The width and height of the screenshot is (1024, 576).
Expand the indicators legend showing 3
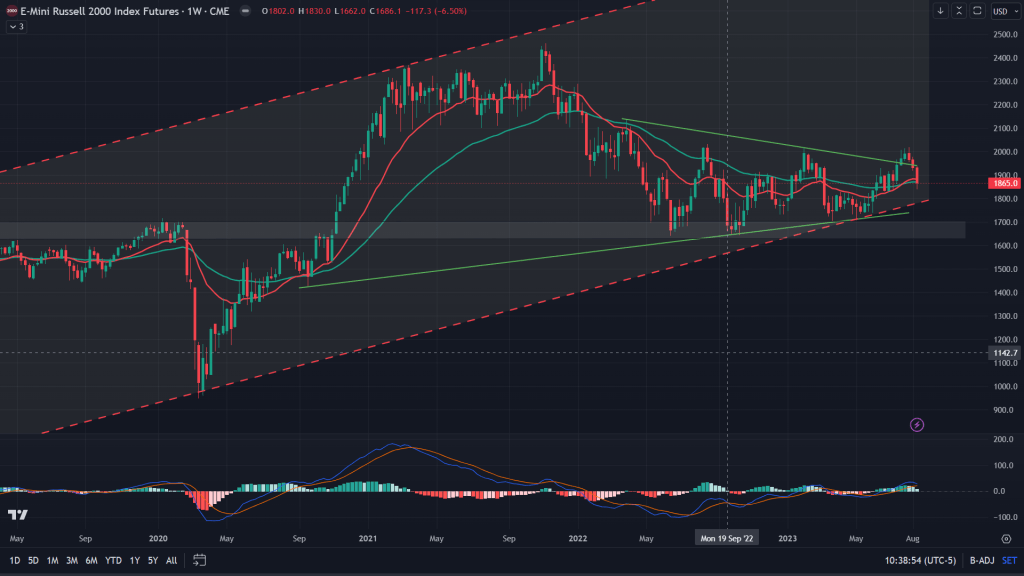(x=16, y=27)
